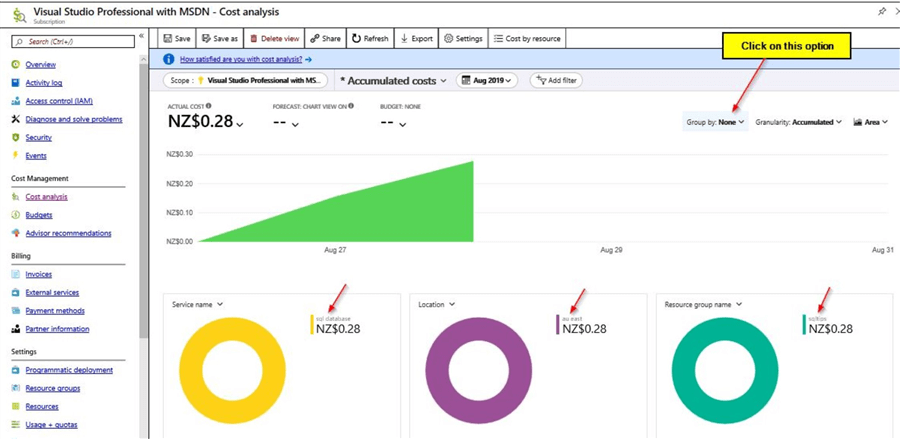
Task: Click the Cost analysis sidebar icon
Action: tap(15, 197)
